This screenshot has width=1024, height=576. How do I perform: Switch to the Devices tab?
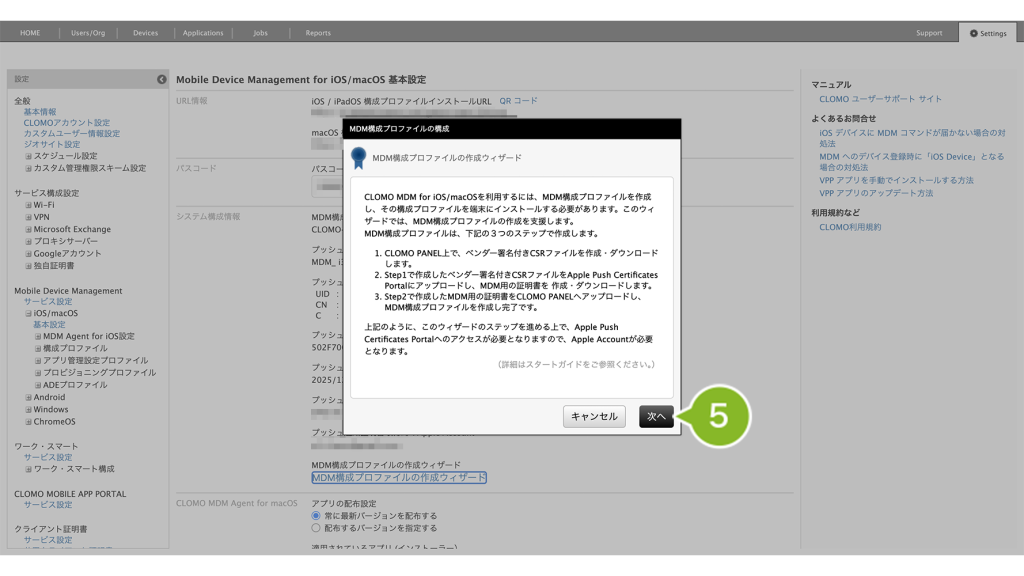(146, 33)
